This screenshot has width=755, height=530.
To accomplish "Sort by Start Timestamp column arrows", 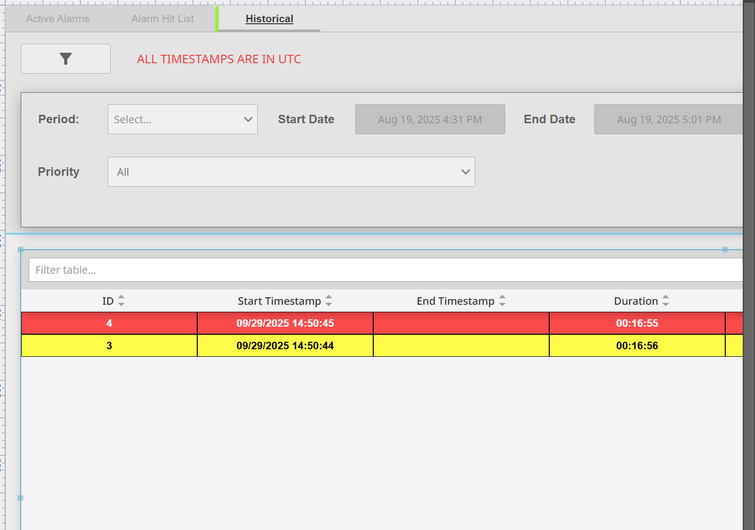I will (329, 301).
